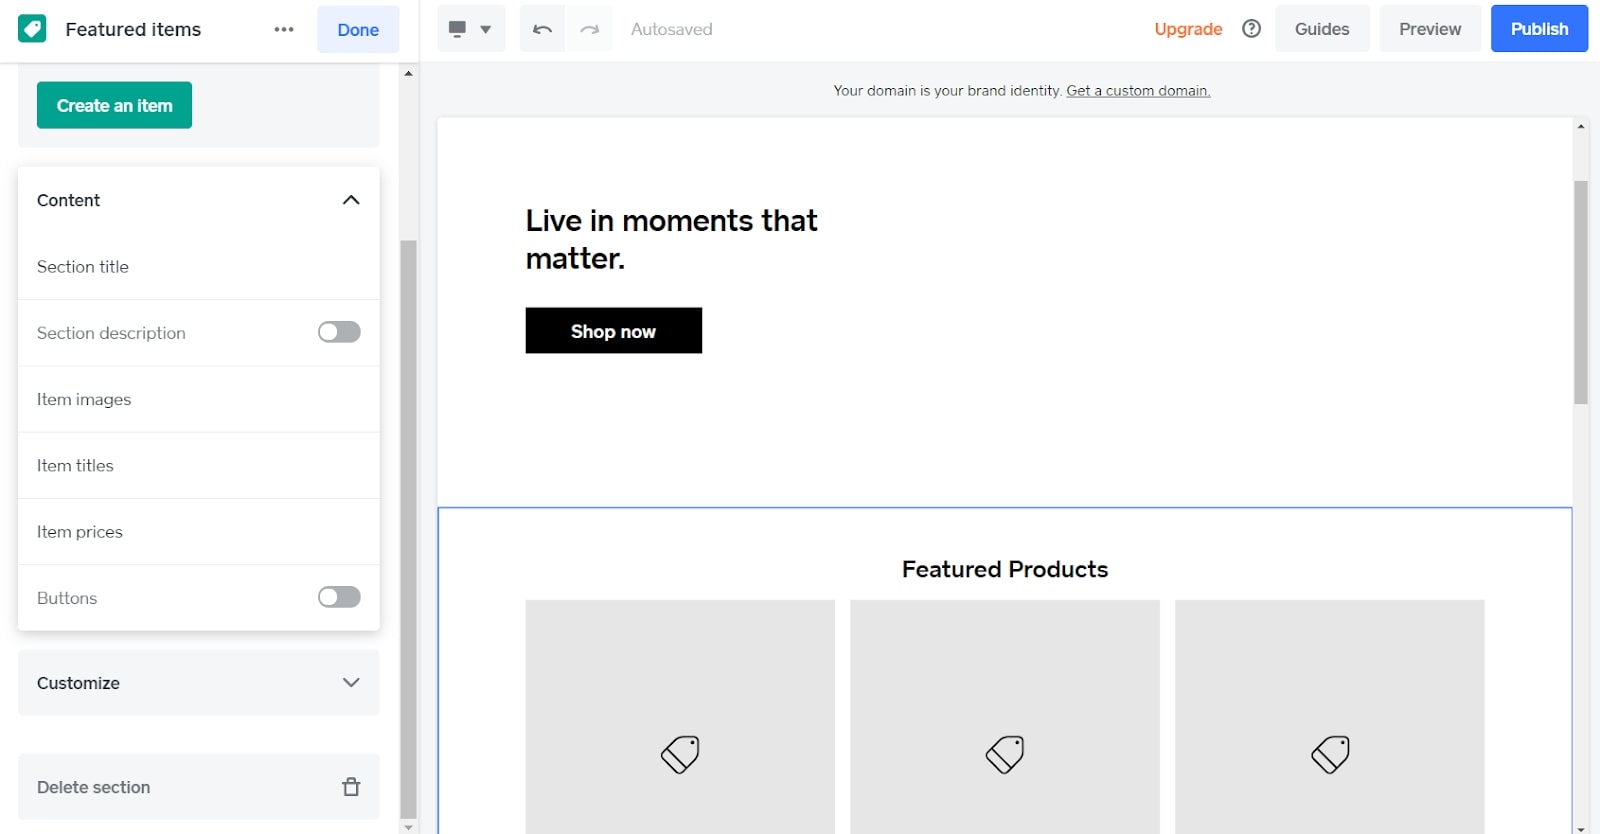
Task: Click the Done button
Action: pyautogui.click(x=358, y=29)
